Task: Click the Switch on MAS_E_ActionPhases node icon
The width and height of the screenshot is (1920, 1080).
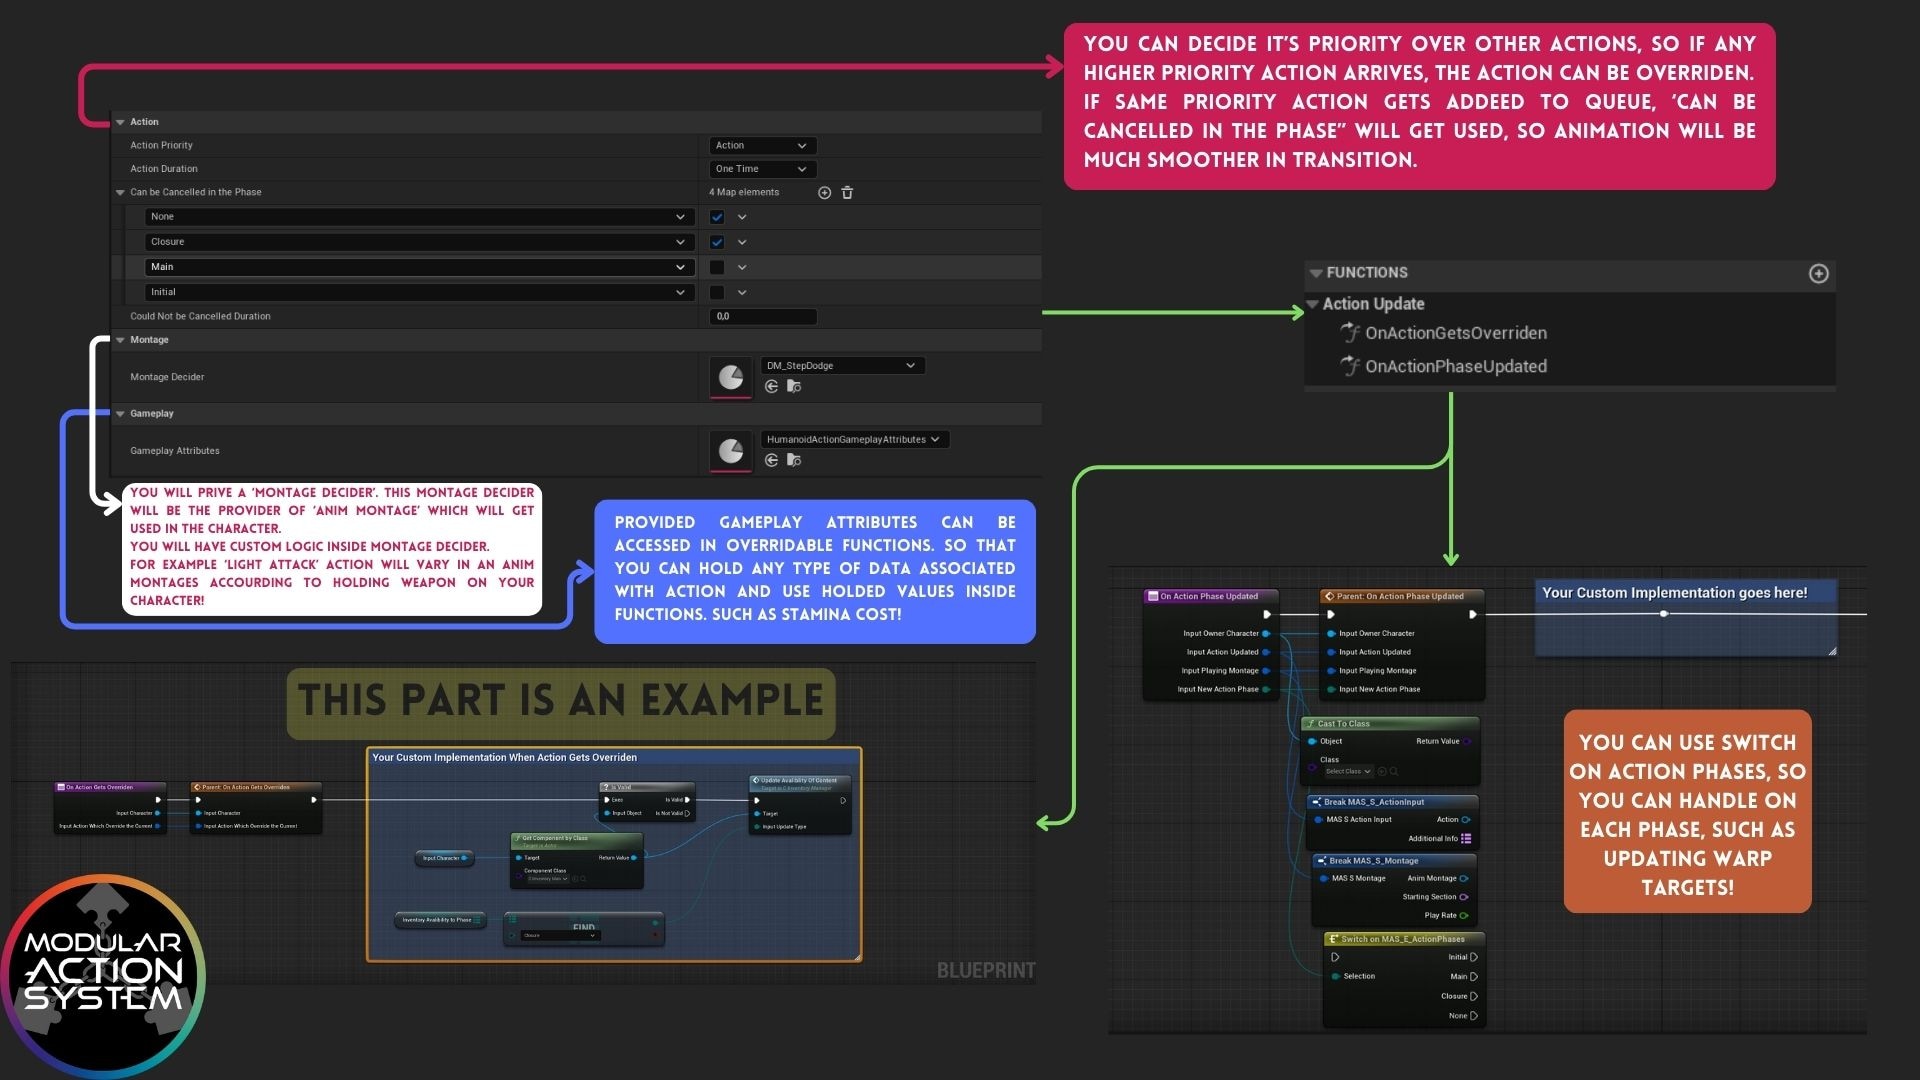Action: (1333, 939)
